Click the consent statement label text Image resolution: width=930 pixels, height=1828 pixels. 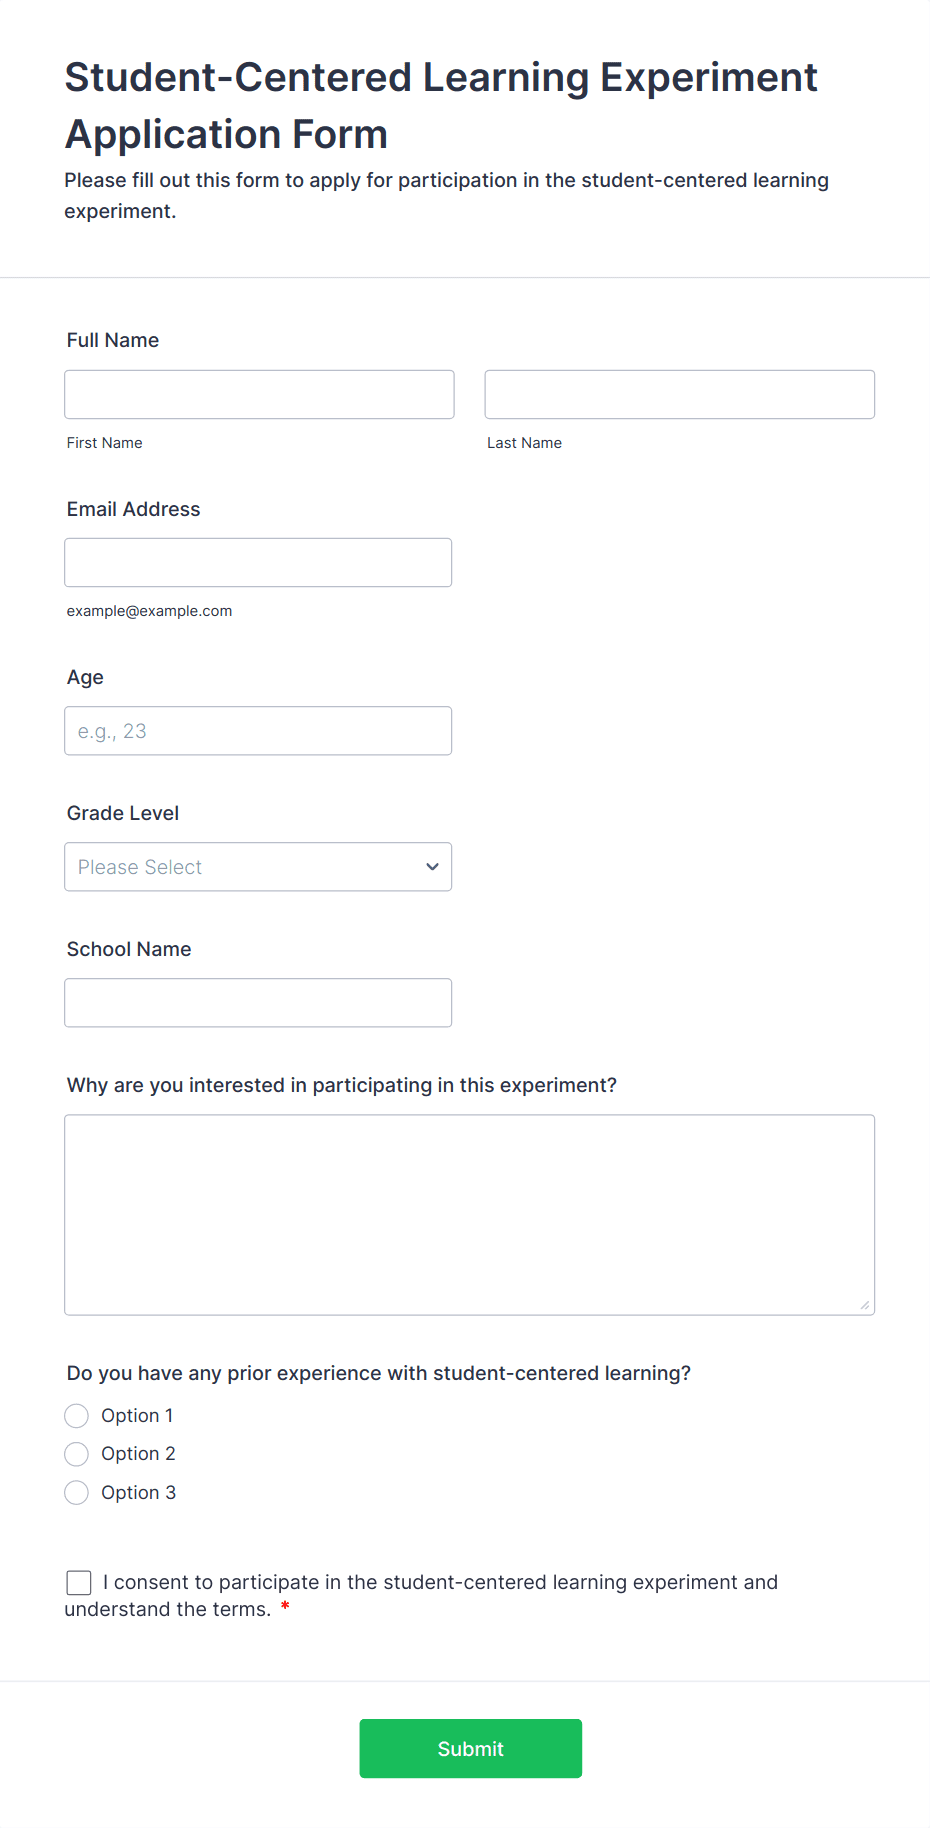(440, 1582)
